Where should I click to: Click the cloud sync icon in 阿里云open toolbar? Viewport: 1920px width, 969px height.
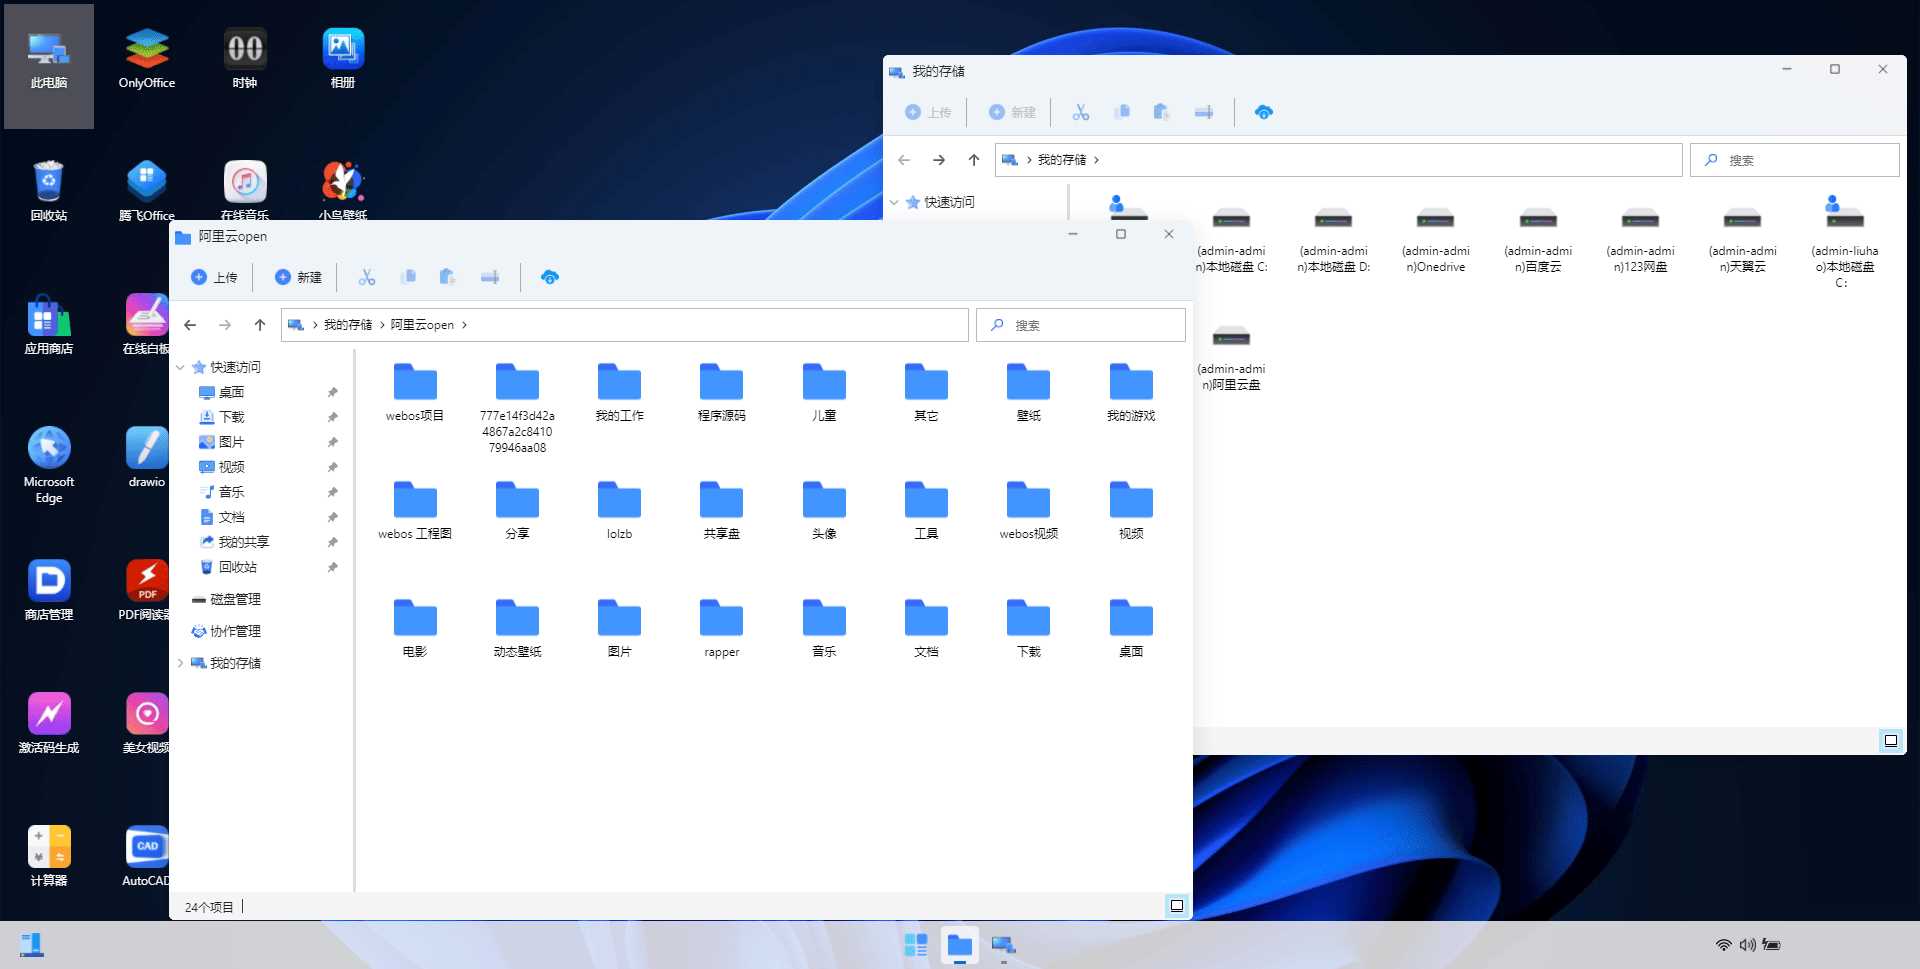click(549, 277)
